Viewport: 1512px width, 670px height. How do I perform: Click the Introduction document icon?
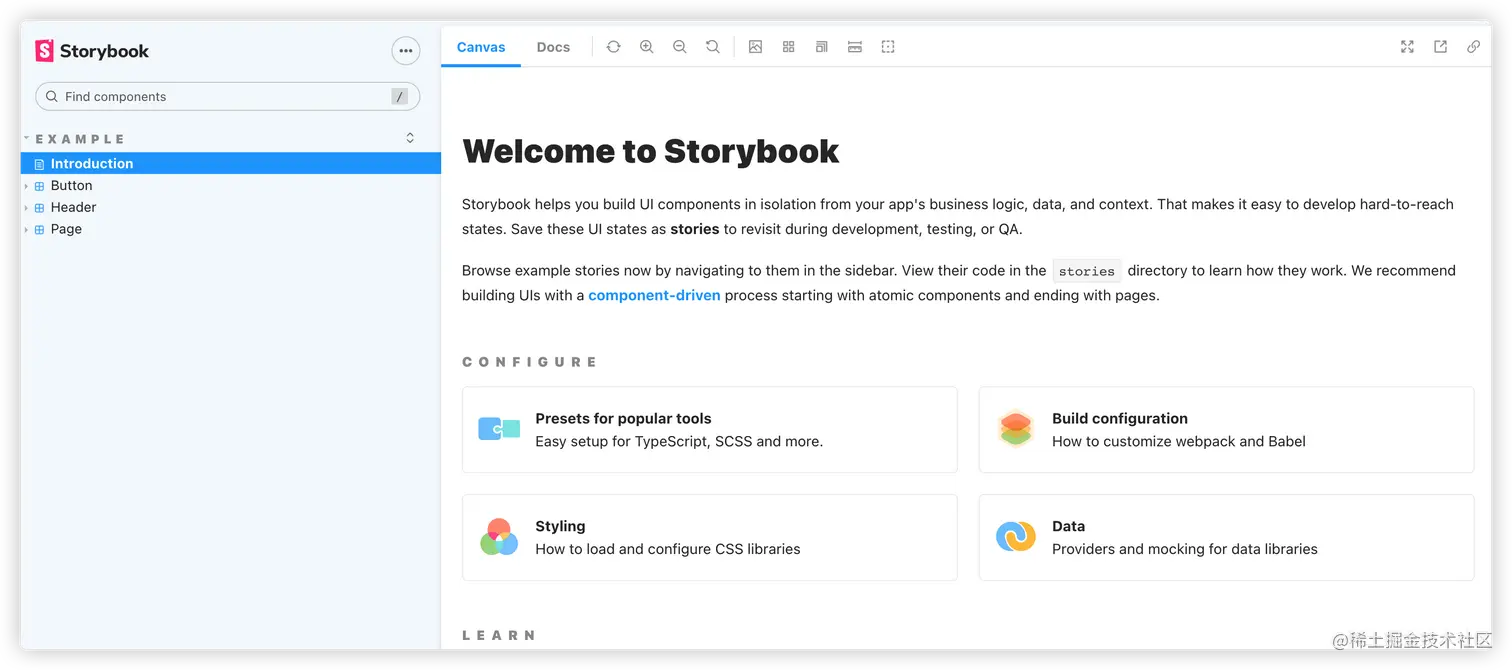[40, 164]
